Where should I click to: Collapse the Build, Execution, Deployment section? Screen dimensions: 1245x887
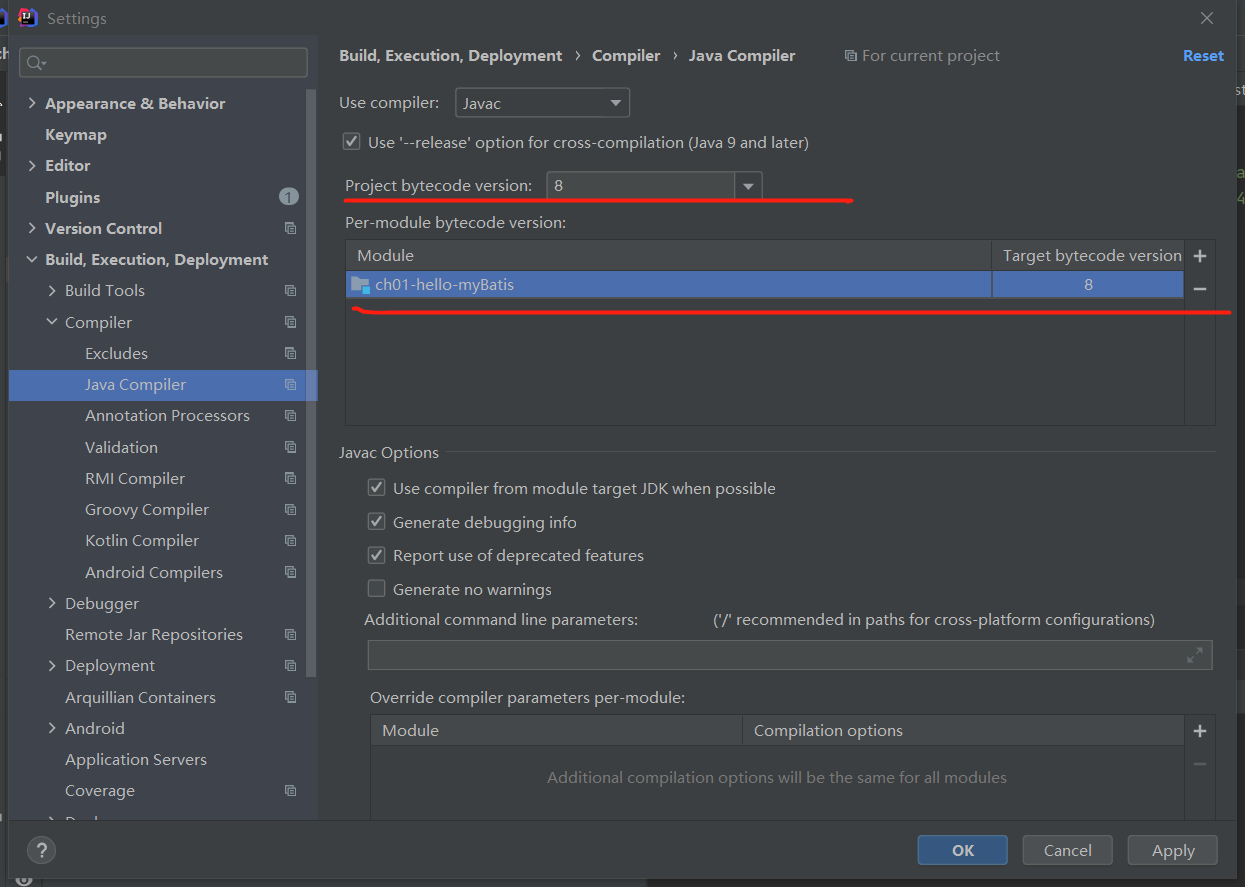(32, 260)
